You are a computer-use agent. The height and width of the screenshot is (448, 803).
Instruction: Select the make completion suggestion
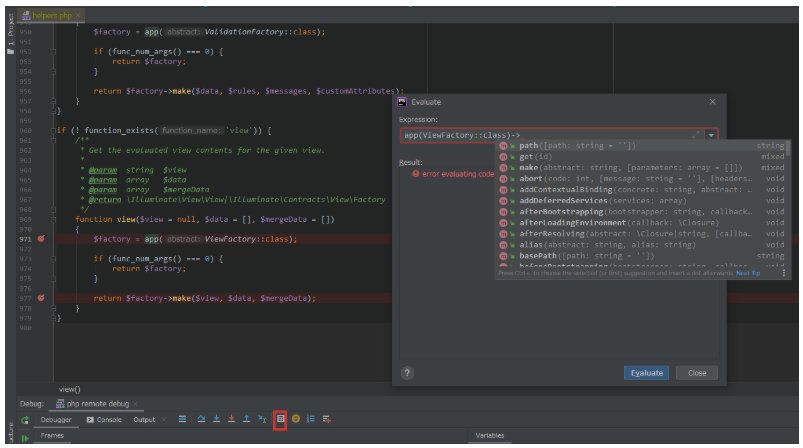pyautogui.click(x=642, y=168)
